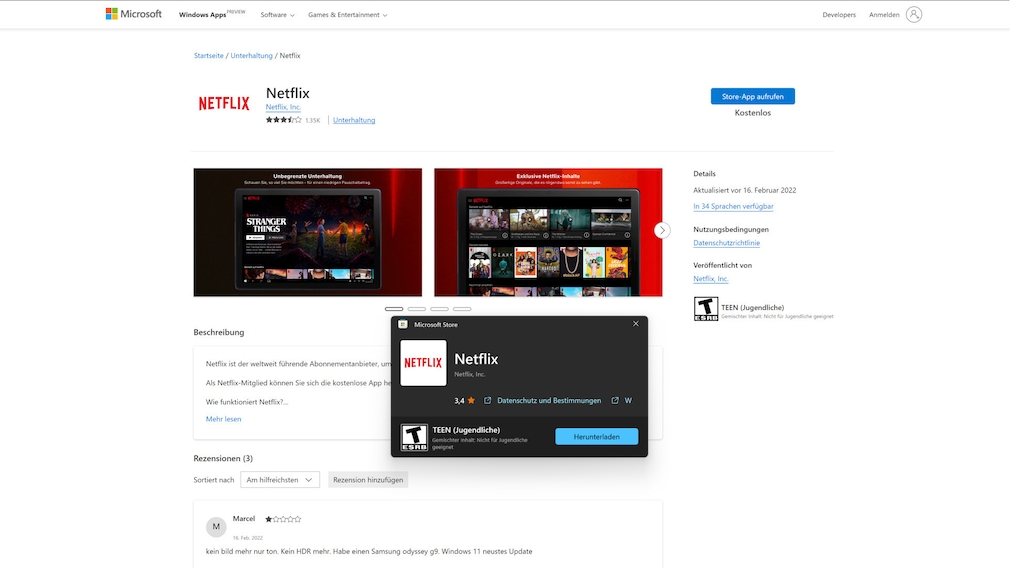This screenshot has width=1010, height=568.
Task: Open the Datenschutzrichtlinie link
Action: point(726,243)
